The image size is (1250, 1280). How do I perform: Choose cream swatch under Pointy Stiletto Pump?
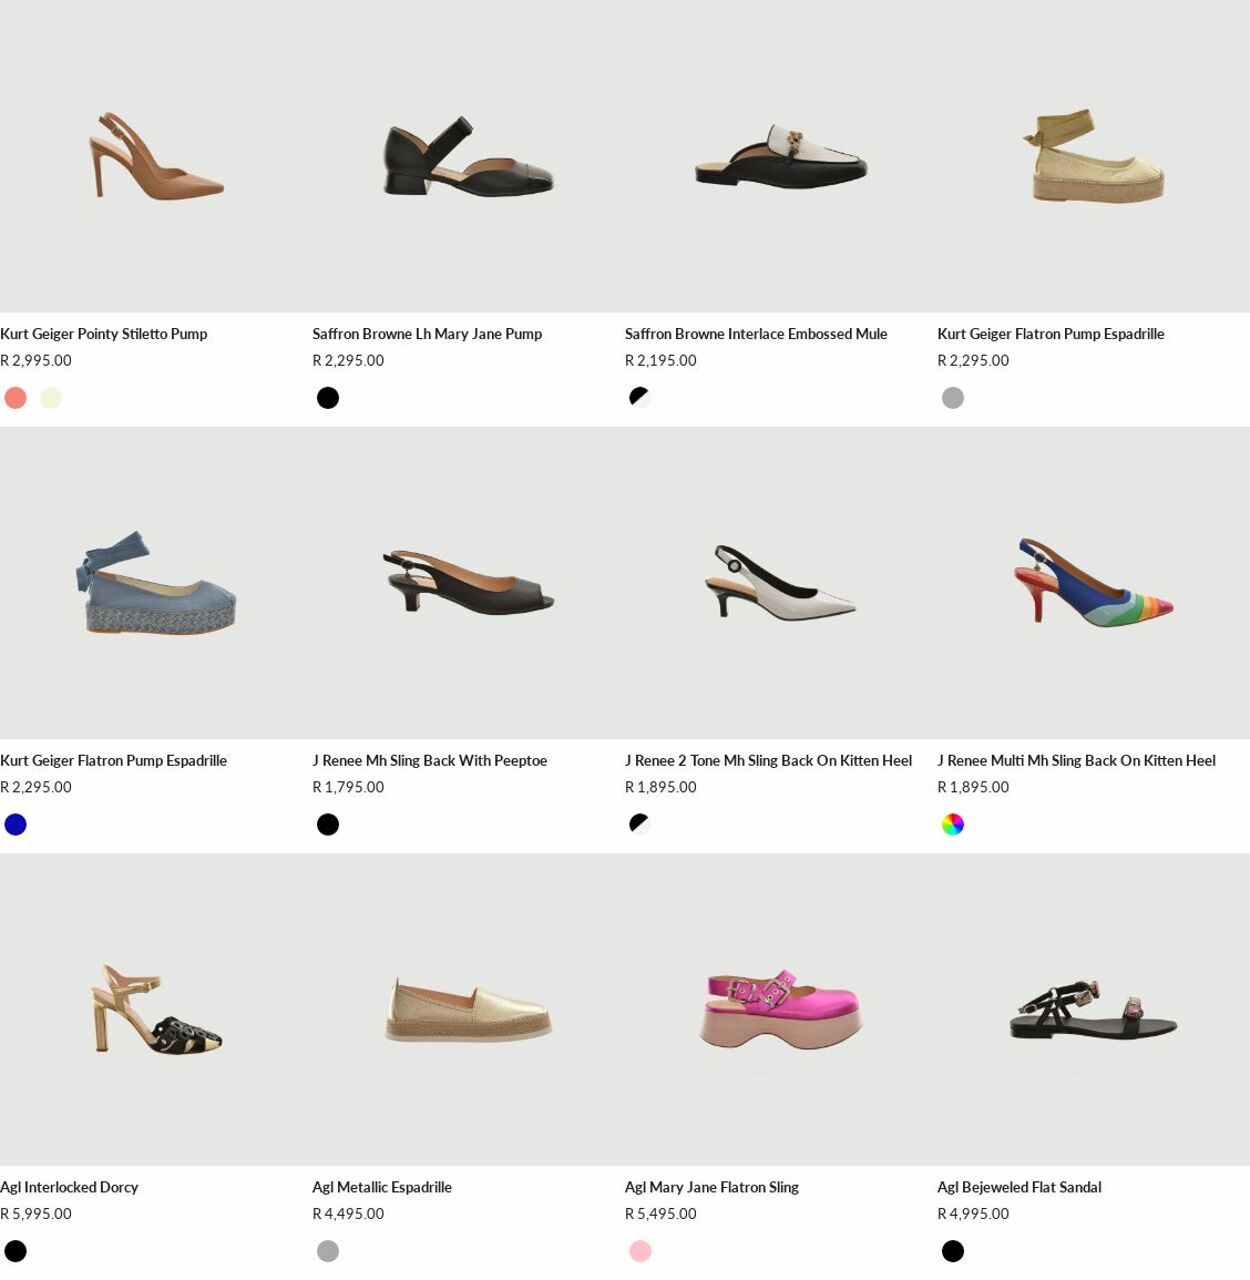[51, 398]
